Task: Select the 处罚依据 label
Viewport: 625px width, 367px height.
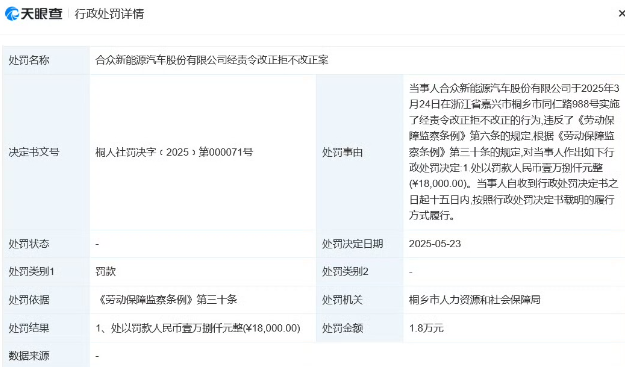Action: point(29,299)
